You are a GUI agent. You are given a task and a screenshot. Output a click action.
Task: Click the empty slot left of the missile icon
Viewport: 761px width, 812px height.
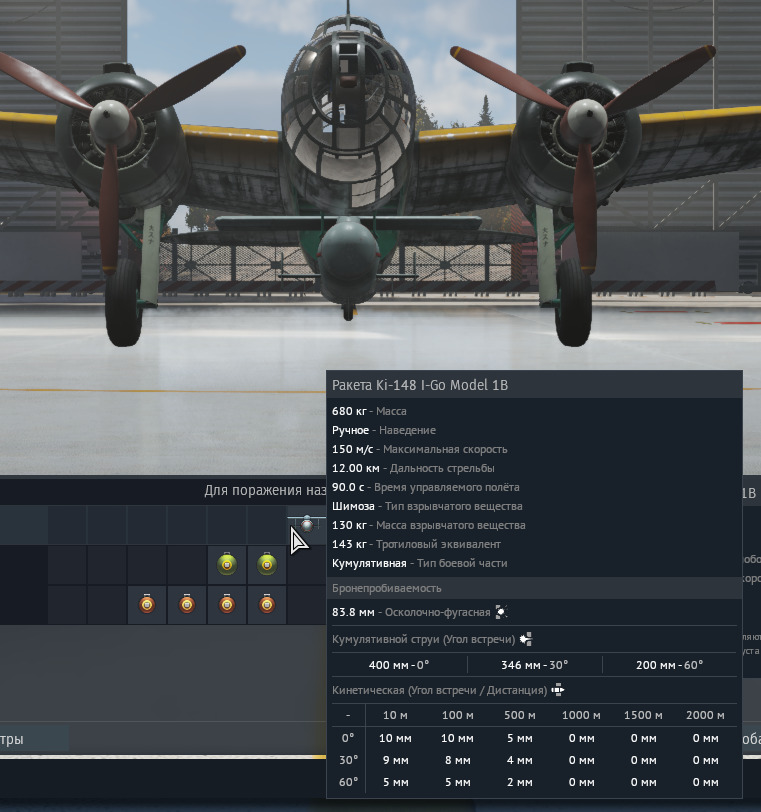coord(267,524)
